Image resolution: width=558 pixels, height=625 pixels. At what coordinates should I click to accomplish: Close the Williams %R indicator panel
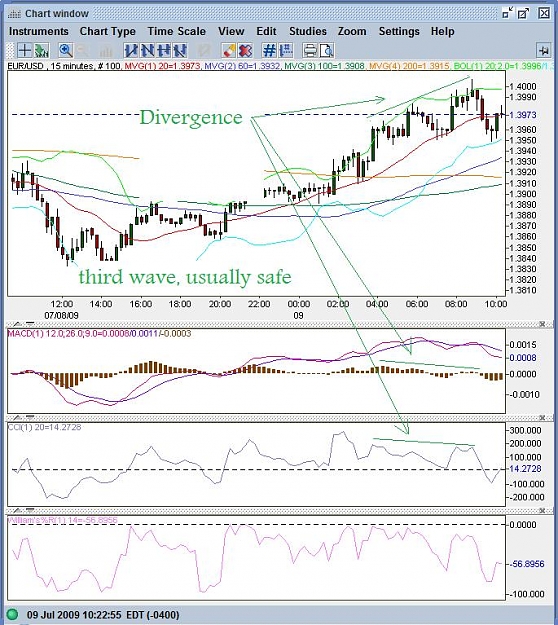[542, 511]
